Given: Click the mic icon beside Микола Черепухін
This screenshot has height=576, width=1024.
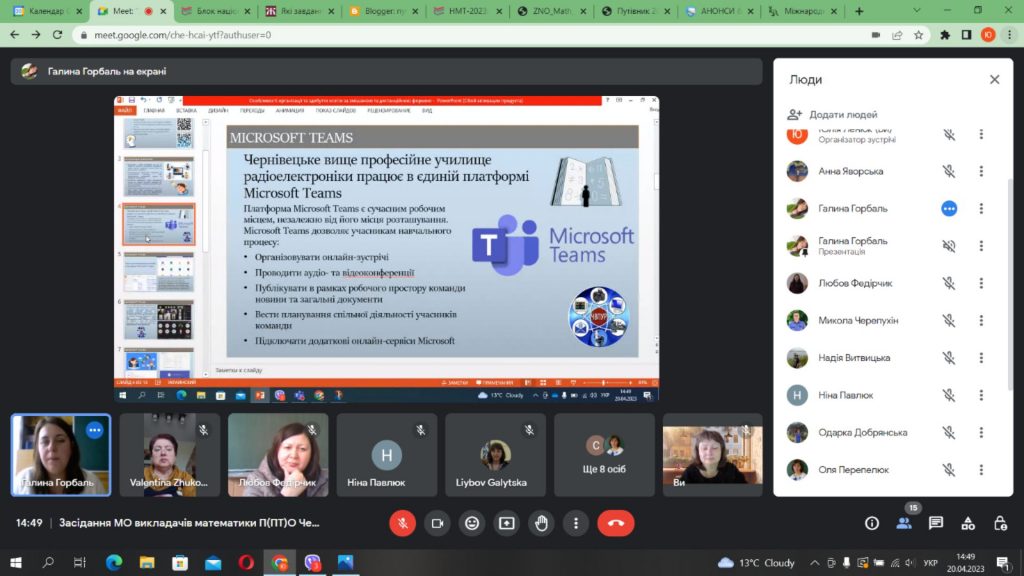Looking at the screenshot, I should click(949, 321).
